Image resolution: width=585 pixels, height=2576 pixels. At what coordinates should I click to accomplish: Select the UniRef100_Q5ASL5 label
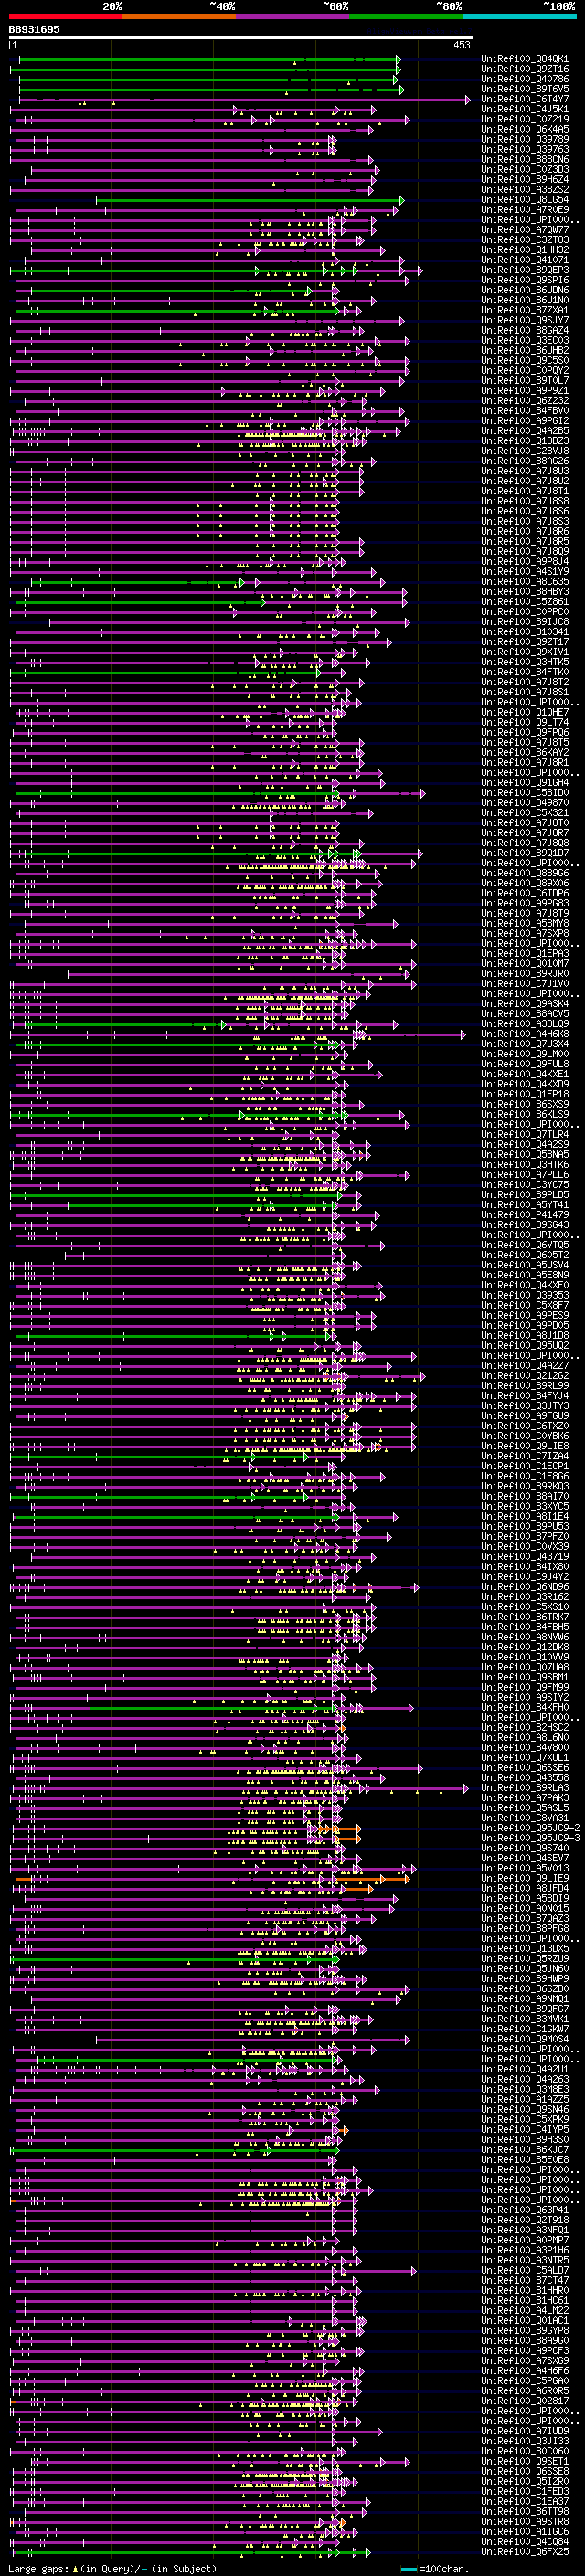pos(525,1808)
